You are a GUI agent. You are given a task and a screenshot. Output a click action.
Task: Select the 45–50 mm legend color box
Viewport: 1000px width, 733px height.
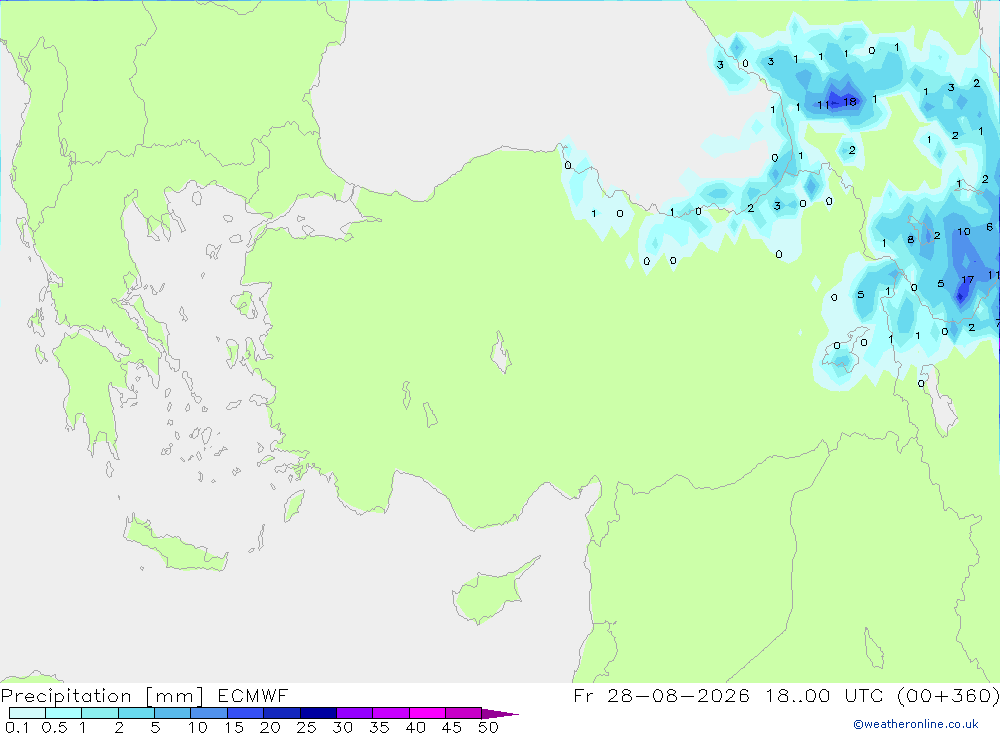(464, 713)
